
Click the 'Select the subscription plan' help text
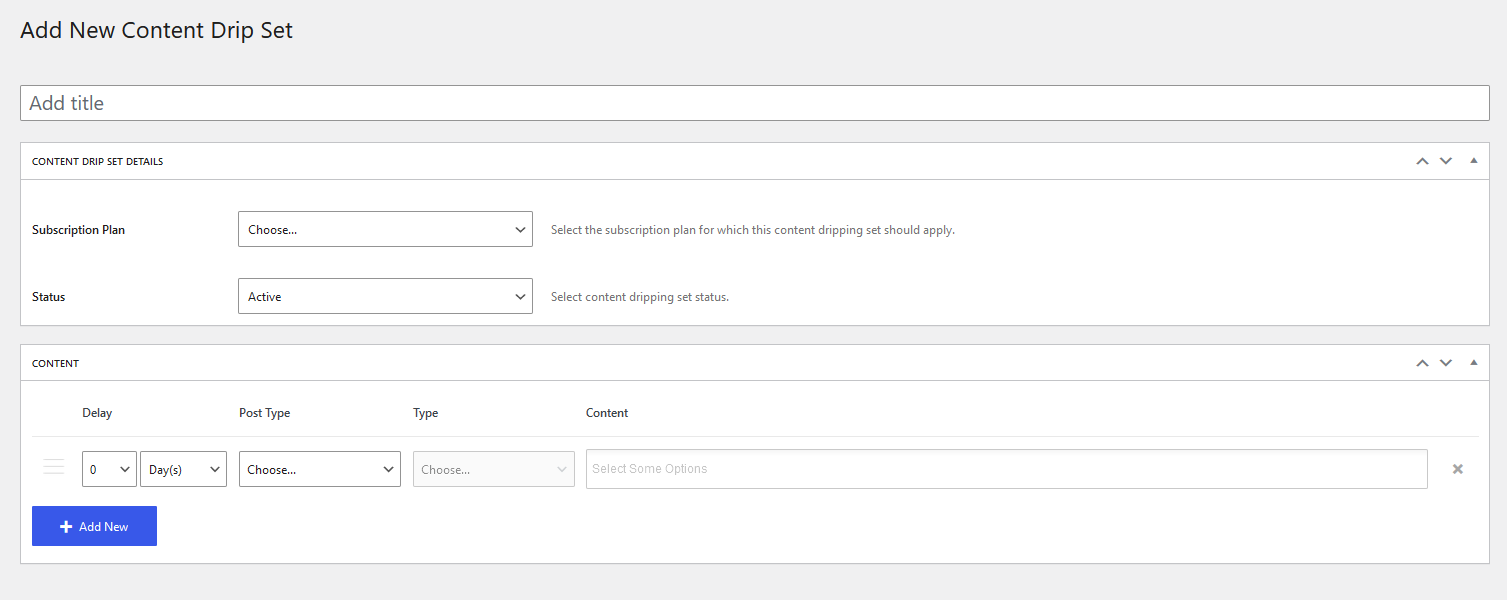pos(753,230)
